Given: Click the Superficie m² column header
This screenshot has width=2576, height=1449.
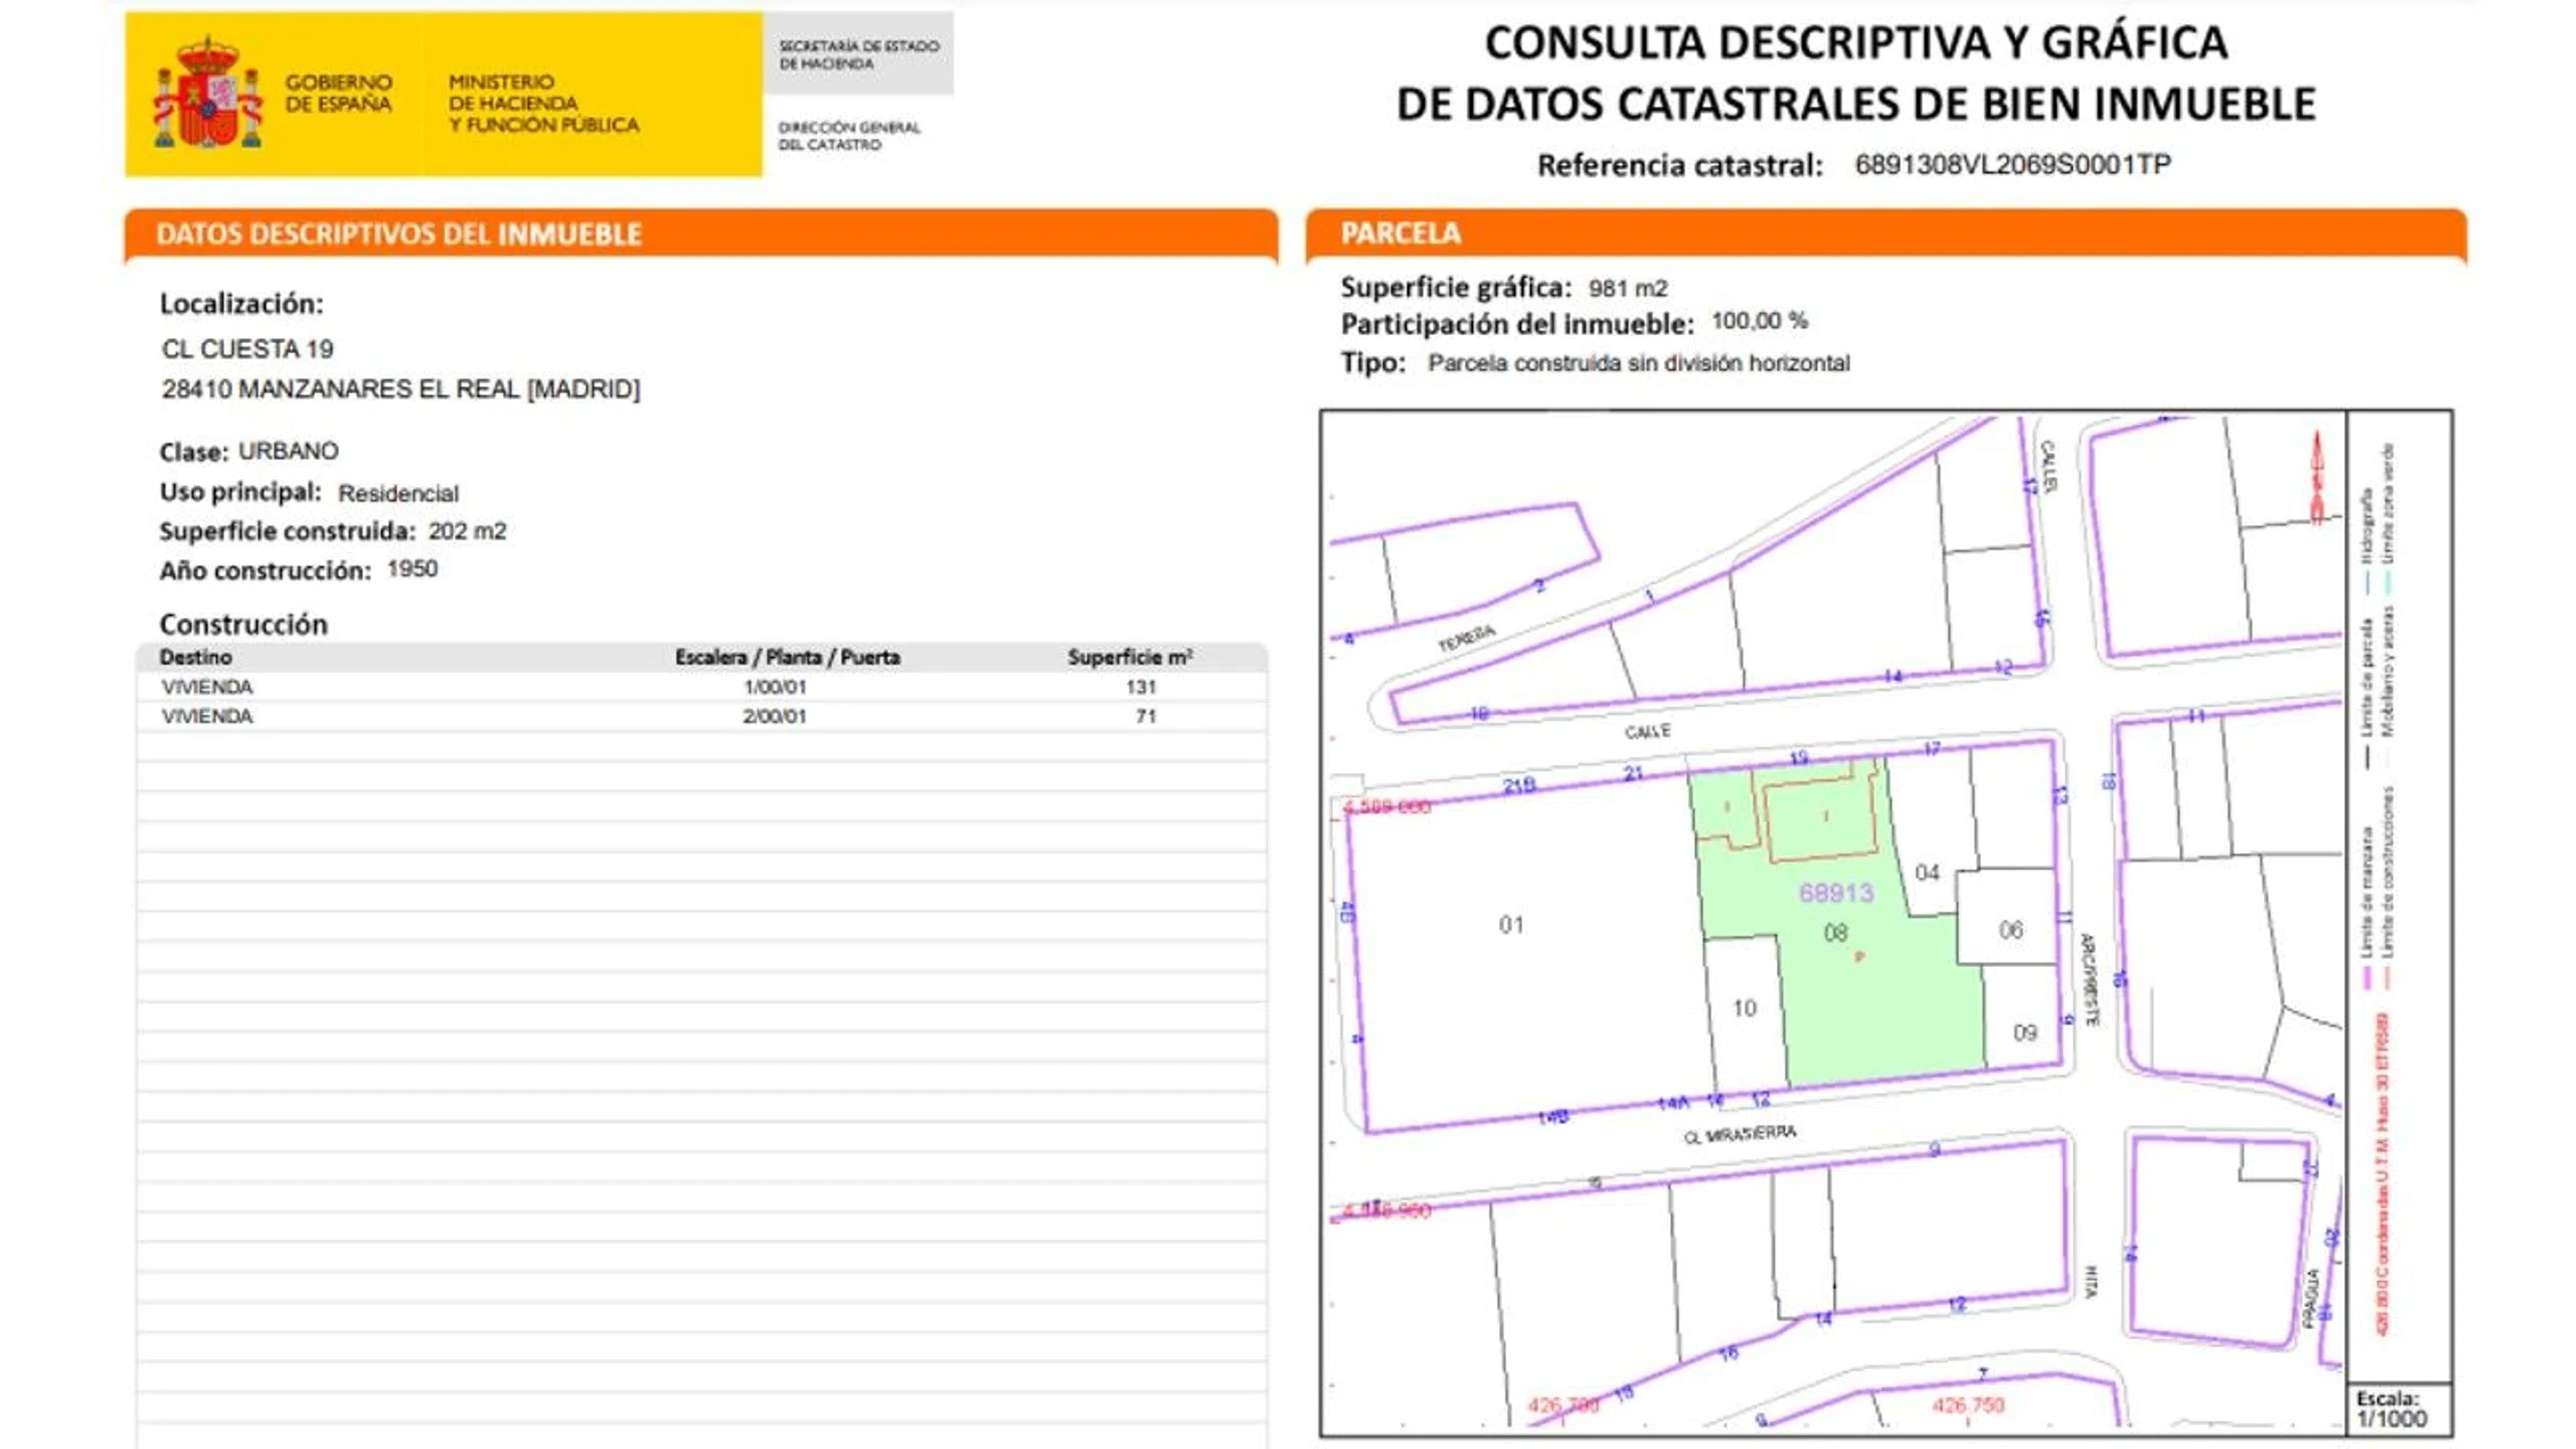Looking at the screenshot, I should click(x=1129, y=657).
